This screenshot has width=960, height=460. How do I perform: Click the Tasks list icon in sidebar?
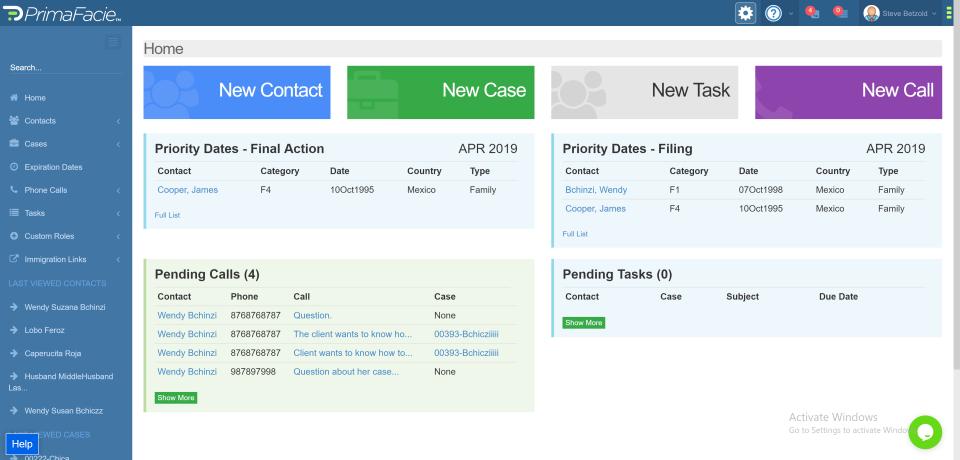pyautogui.click(x=13, y=213)
